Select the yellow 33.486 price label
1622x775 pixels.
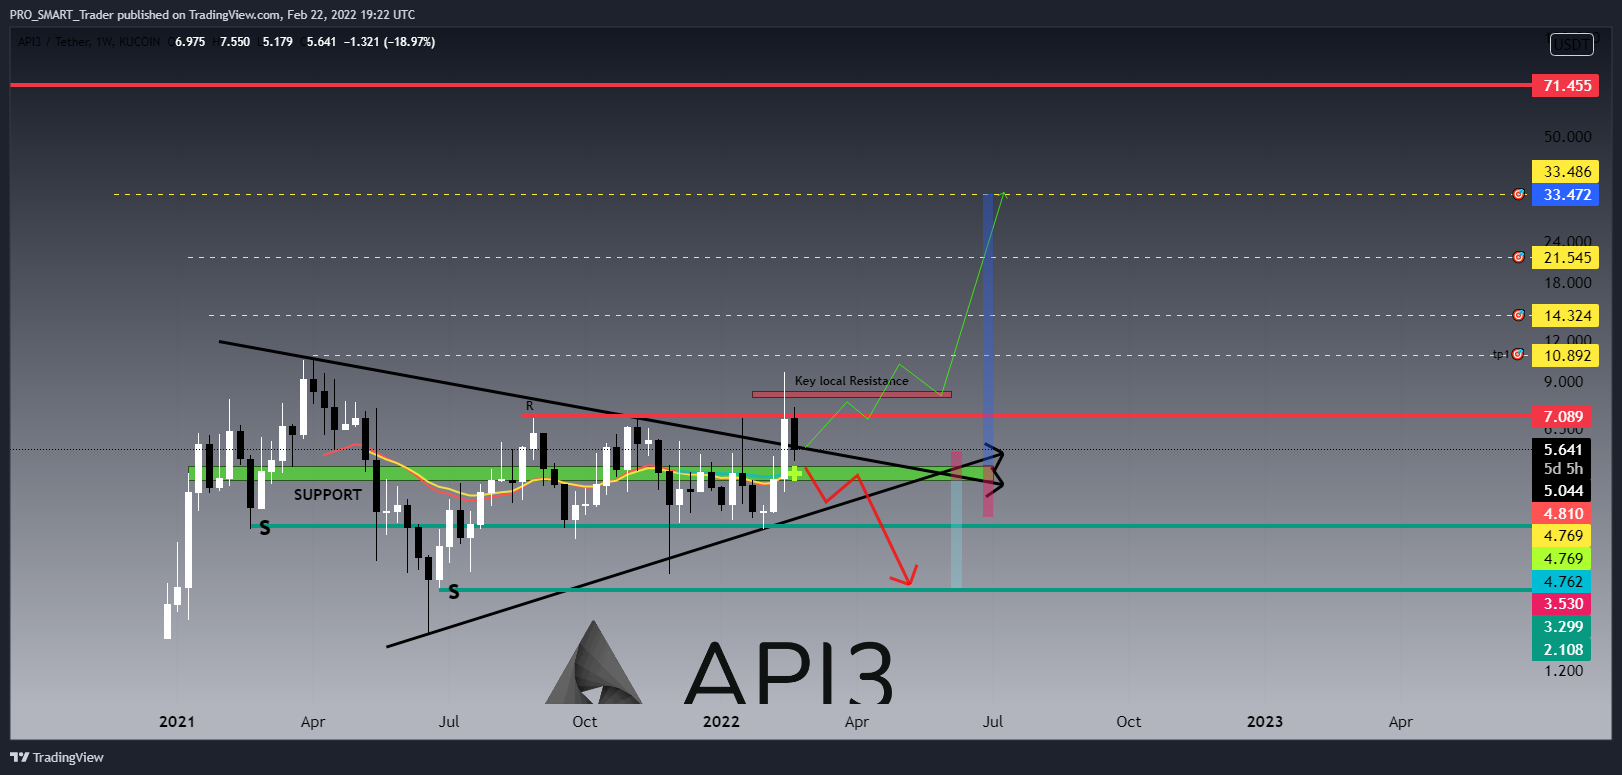(x=1566, y=172)
